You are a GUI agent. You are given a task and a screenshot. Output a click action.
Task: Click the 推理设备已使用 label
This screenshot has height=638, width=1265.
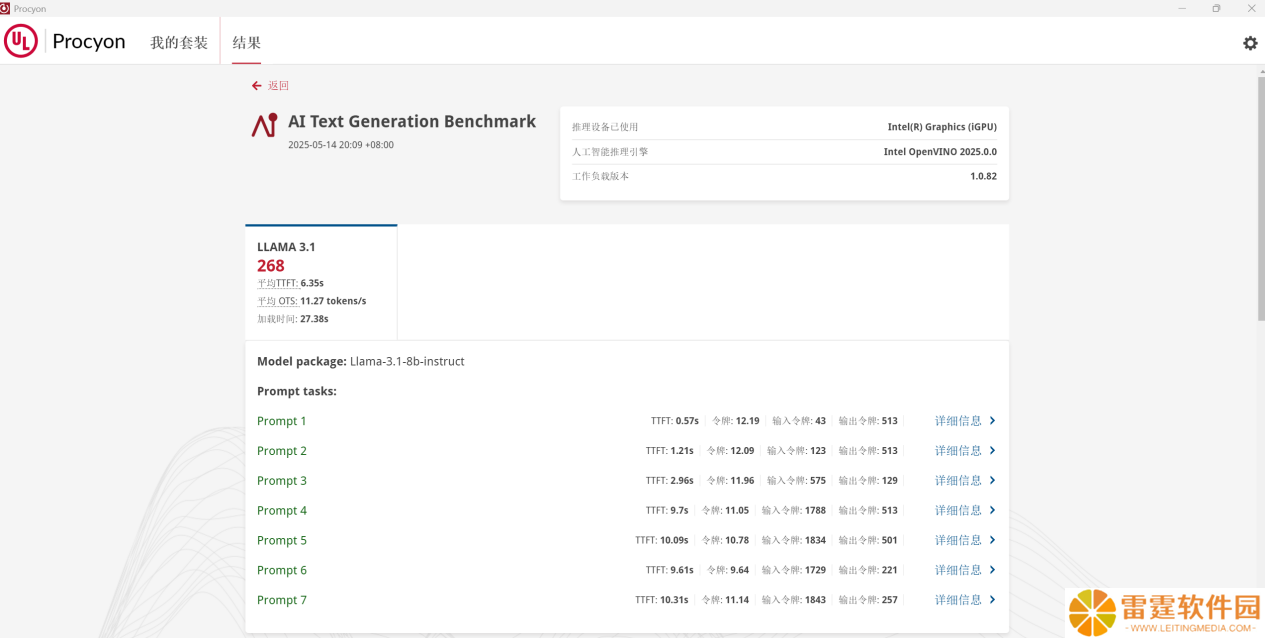(605, 127)
